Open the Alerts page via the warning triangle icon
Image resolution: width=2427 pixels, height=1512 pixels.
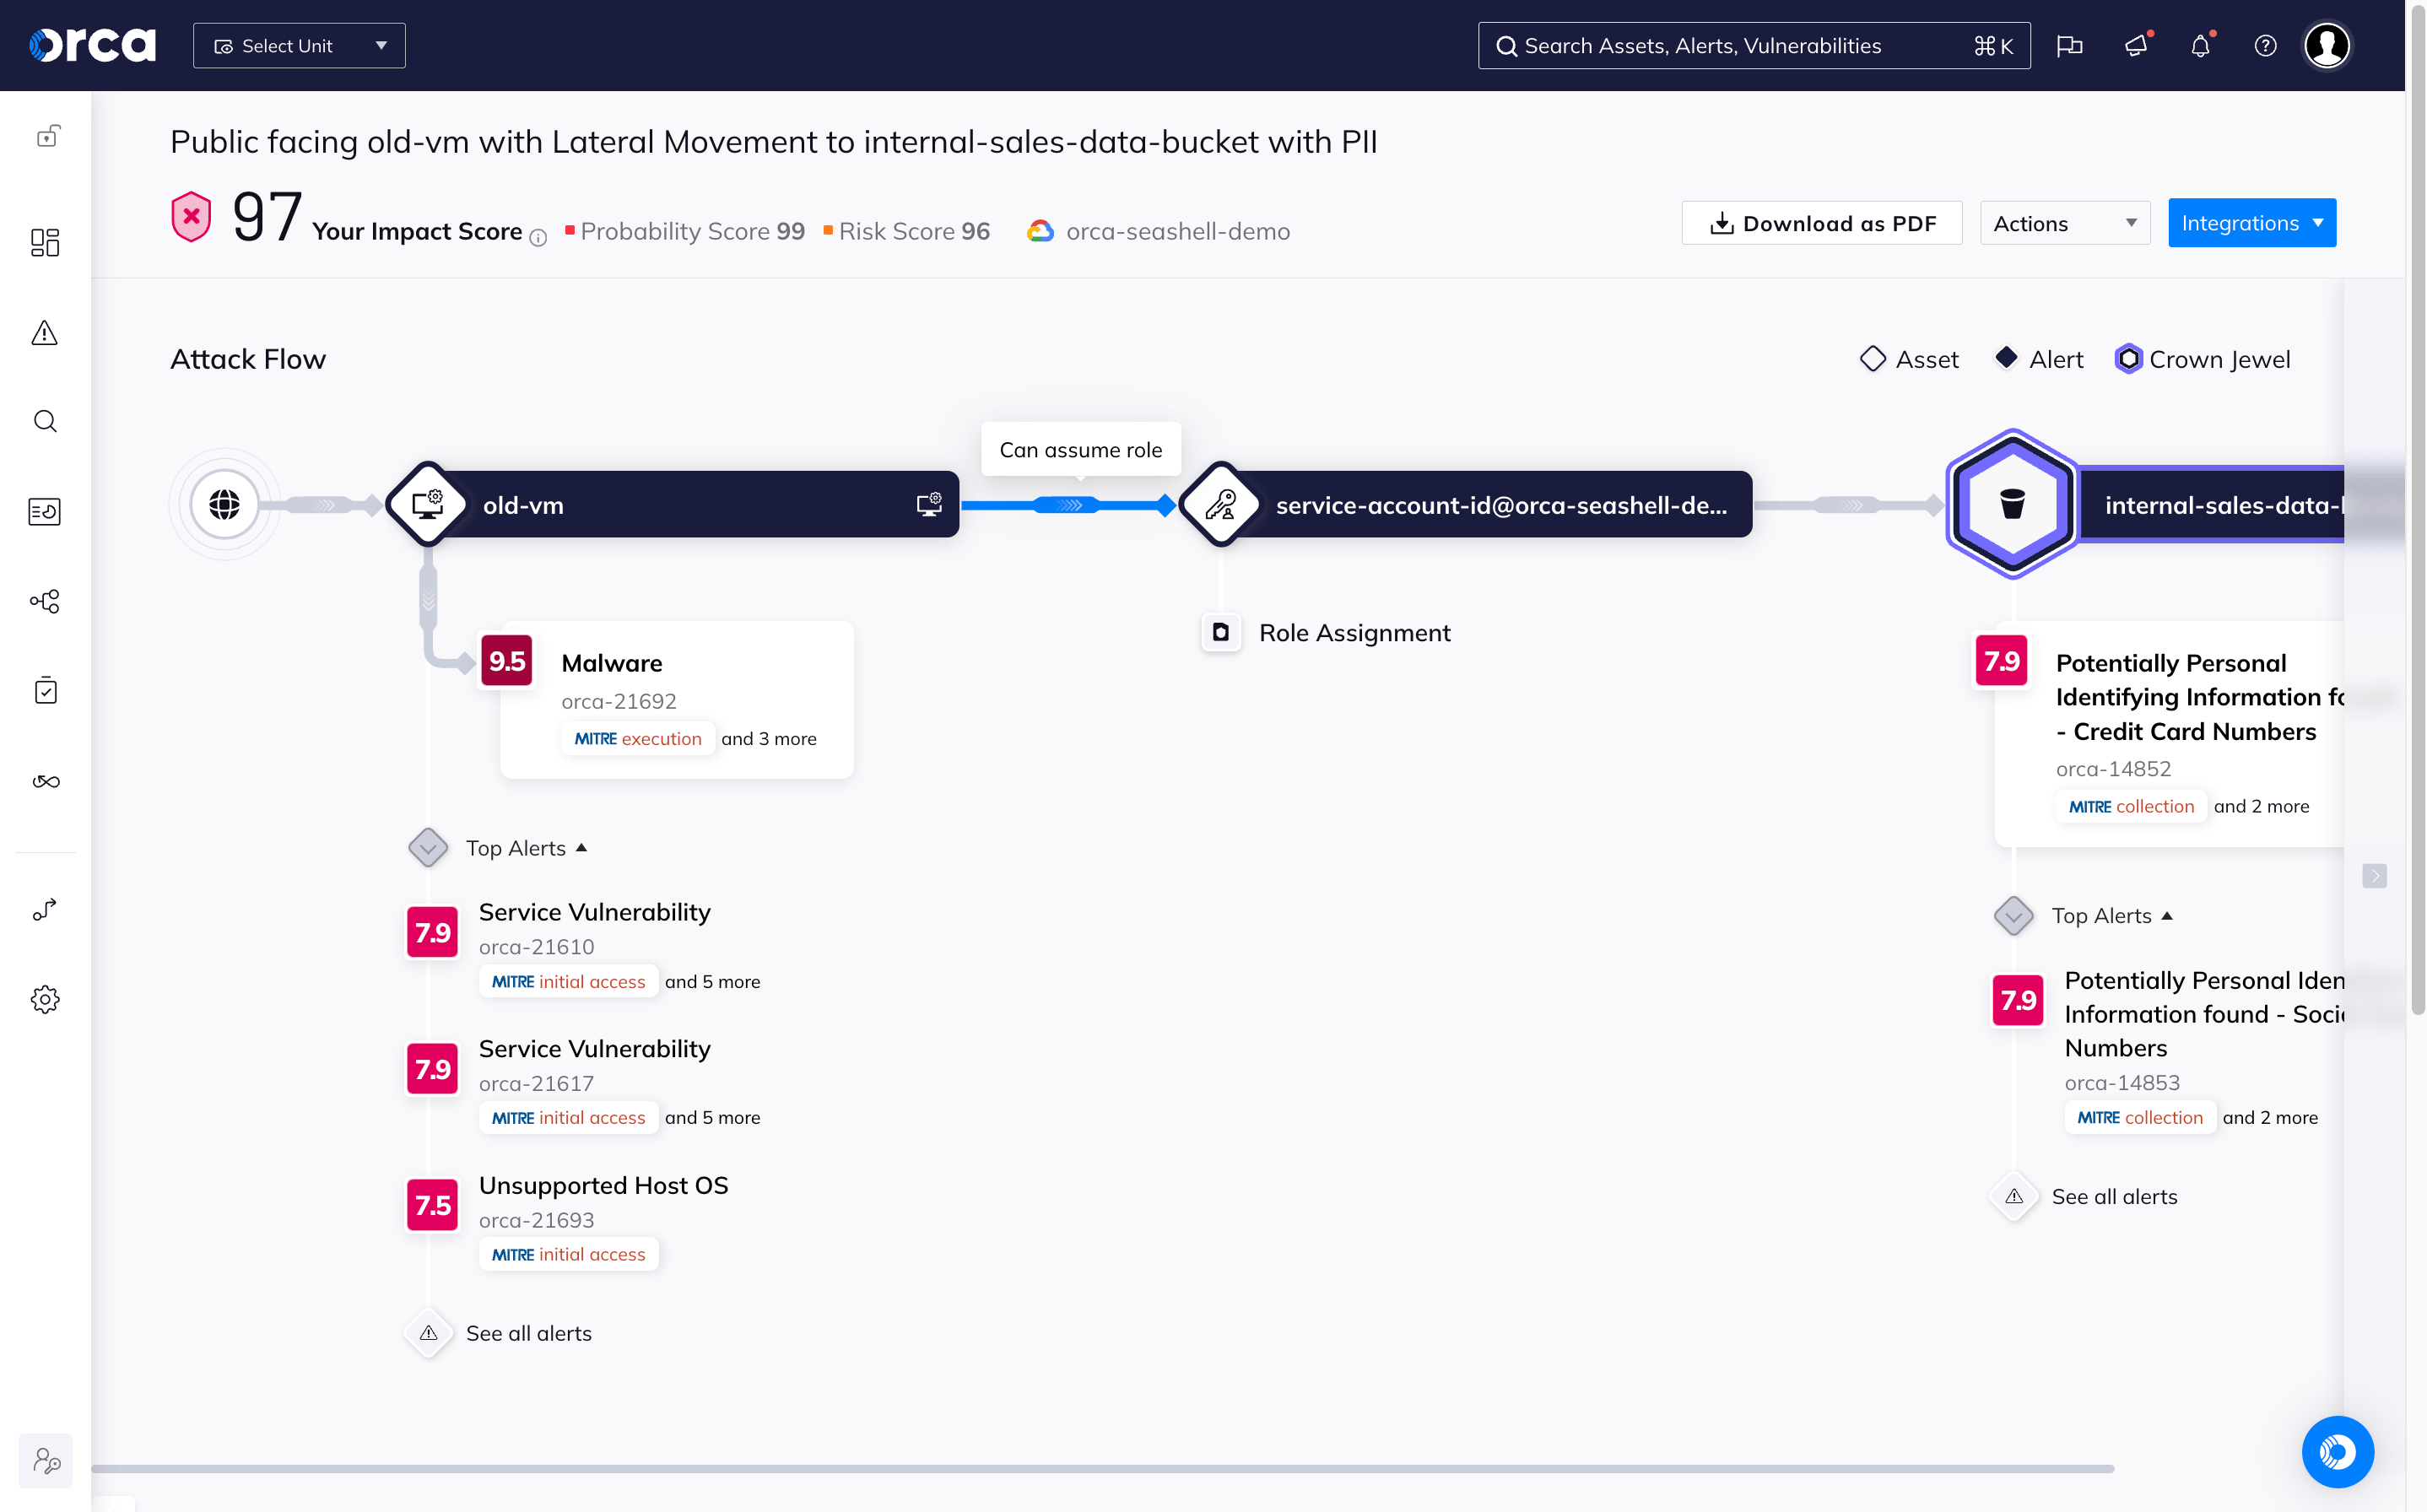(45, 333)
